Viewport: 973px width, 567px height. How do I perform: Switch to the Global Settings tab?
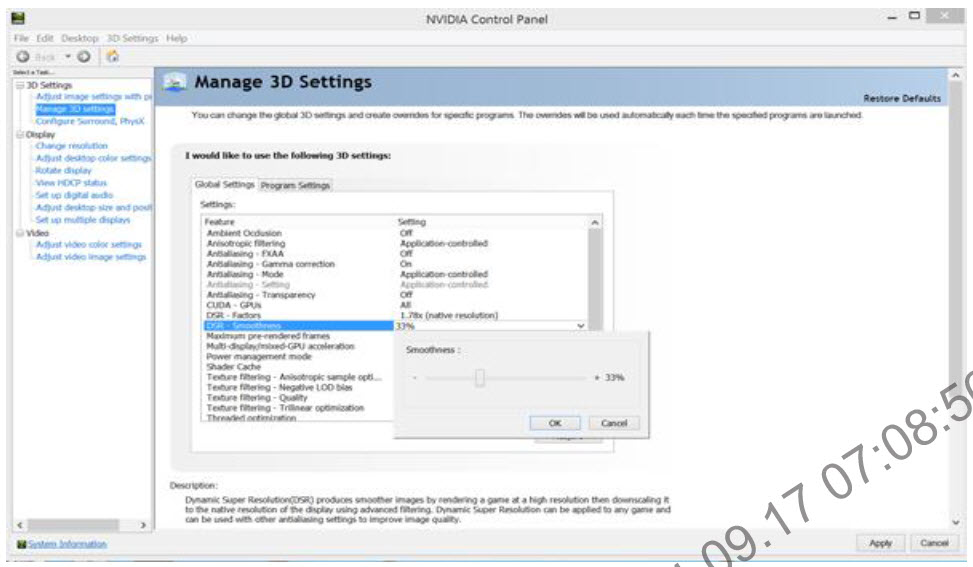point(225,184)
